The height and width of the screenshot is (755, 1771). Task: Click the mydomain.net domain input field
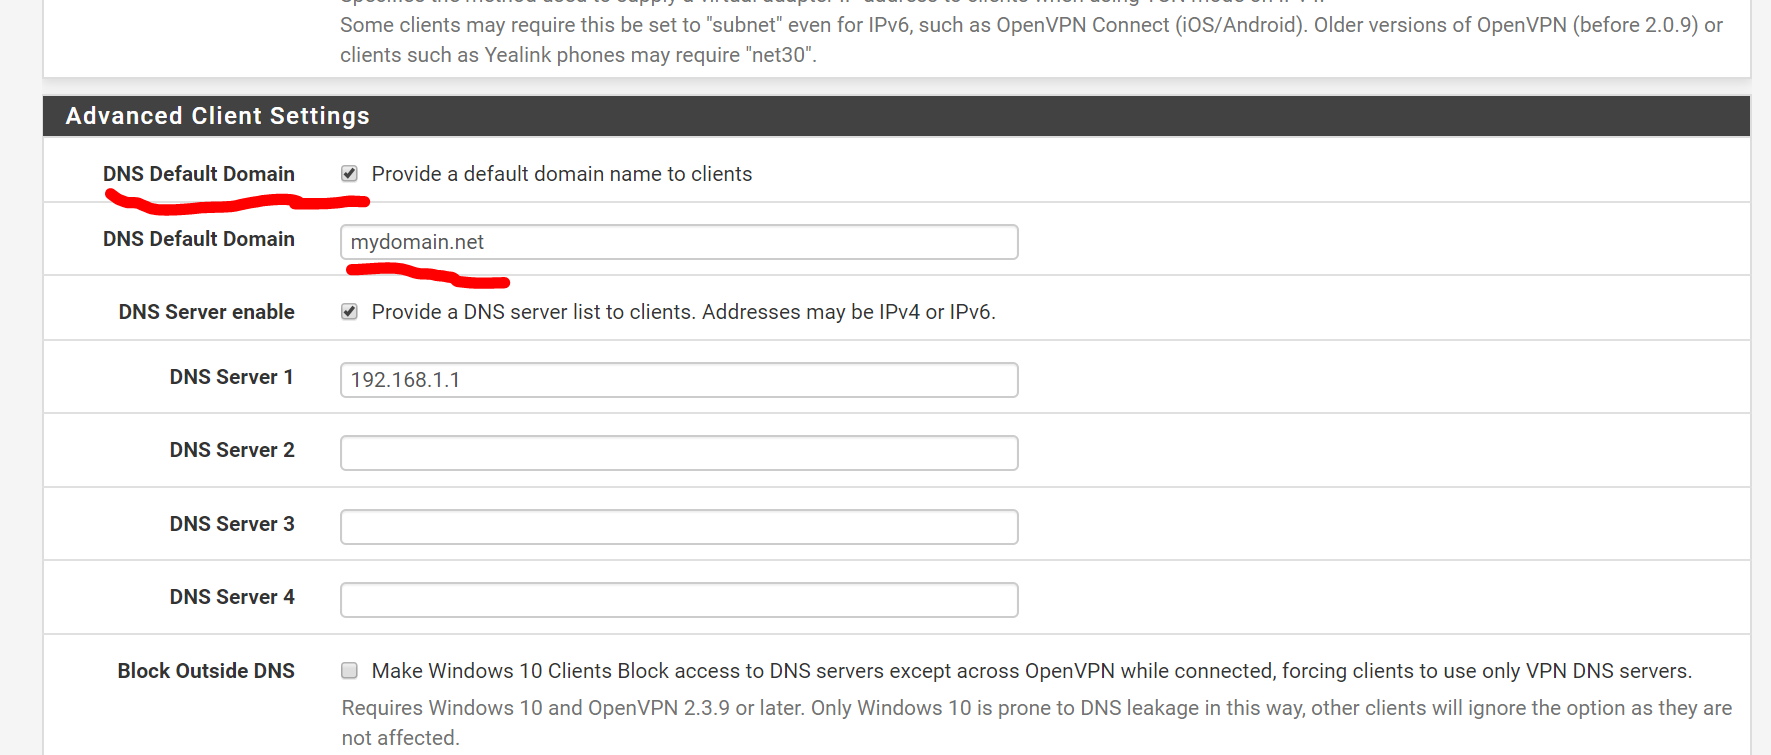(x=679, y=242)
